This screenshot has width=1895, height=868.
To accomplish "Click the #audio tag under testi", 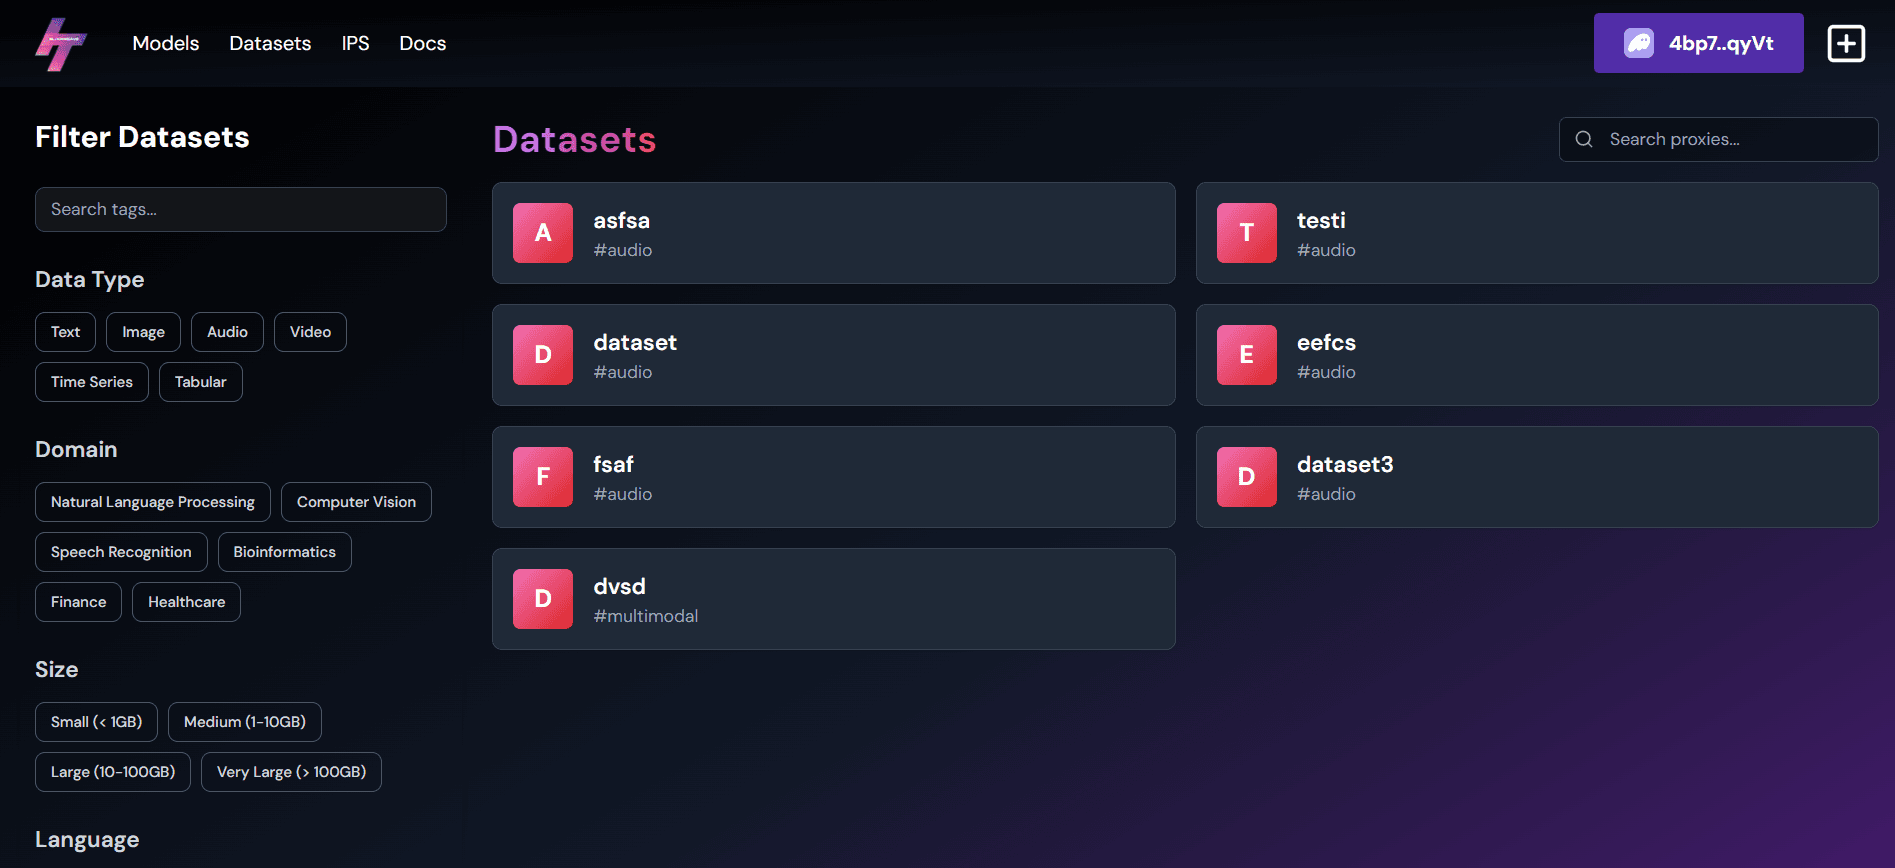I will tap(1326, 250).
